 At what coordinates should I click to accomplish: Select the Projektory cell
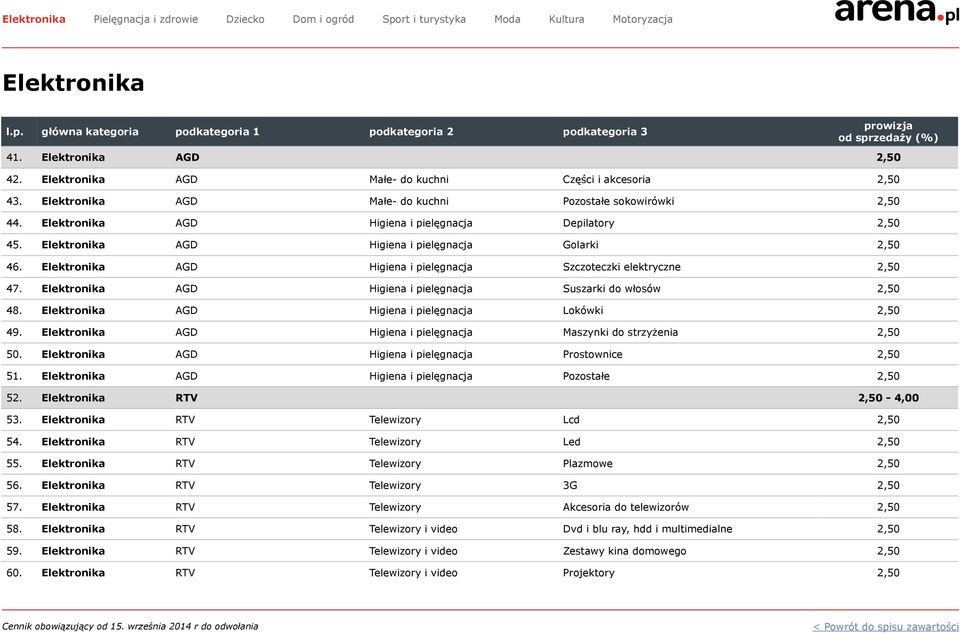pos(588,573)
